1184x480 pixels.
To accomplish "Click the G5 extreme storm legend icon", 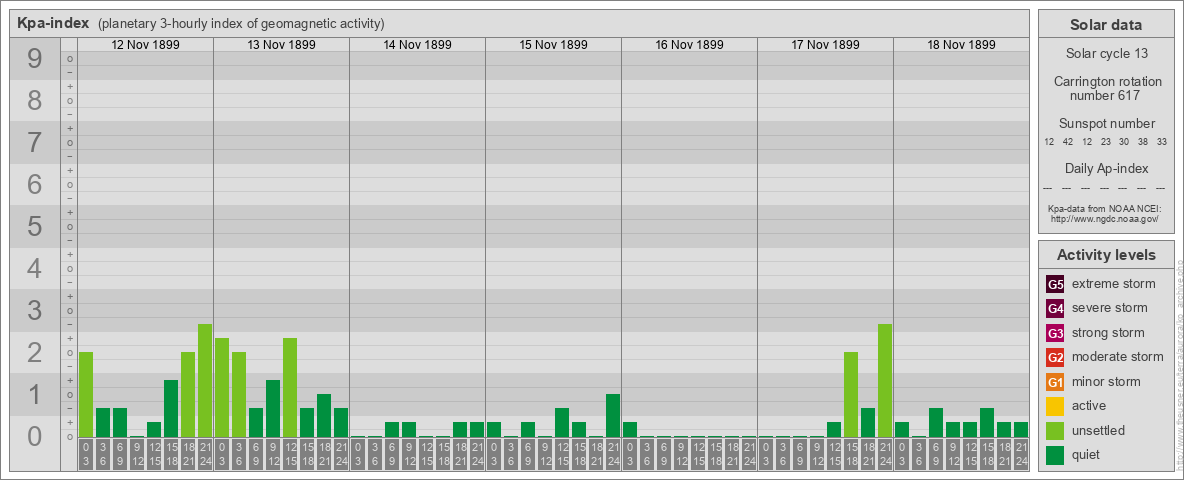I will 1055,284.
